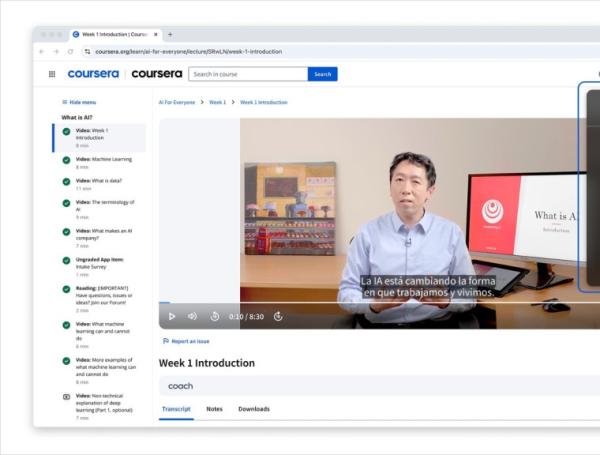600x455 pixels.
Task: Rewind video ten seconds
Action: click(217, 316)
